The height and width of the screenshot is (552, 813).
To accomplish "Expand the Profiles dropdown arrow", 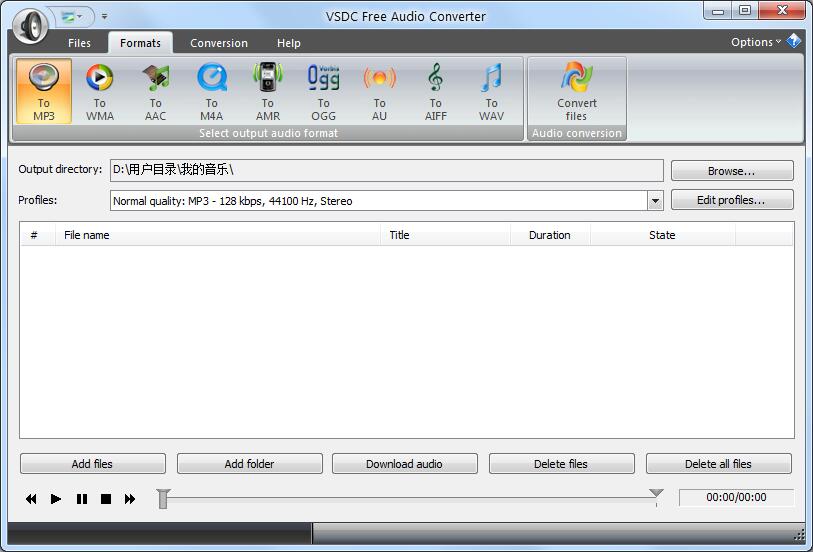I will (x=655, y=201).
